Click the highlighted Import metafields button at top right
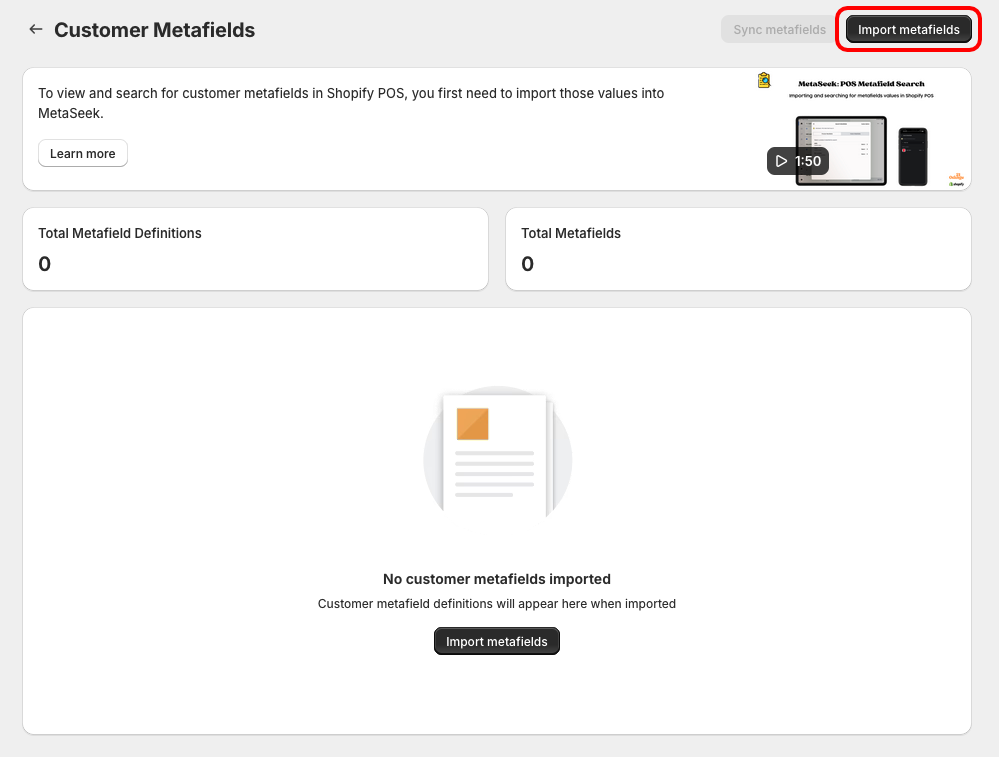 point(908,29)
